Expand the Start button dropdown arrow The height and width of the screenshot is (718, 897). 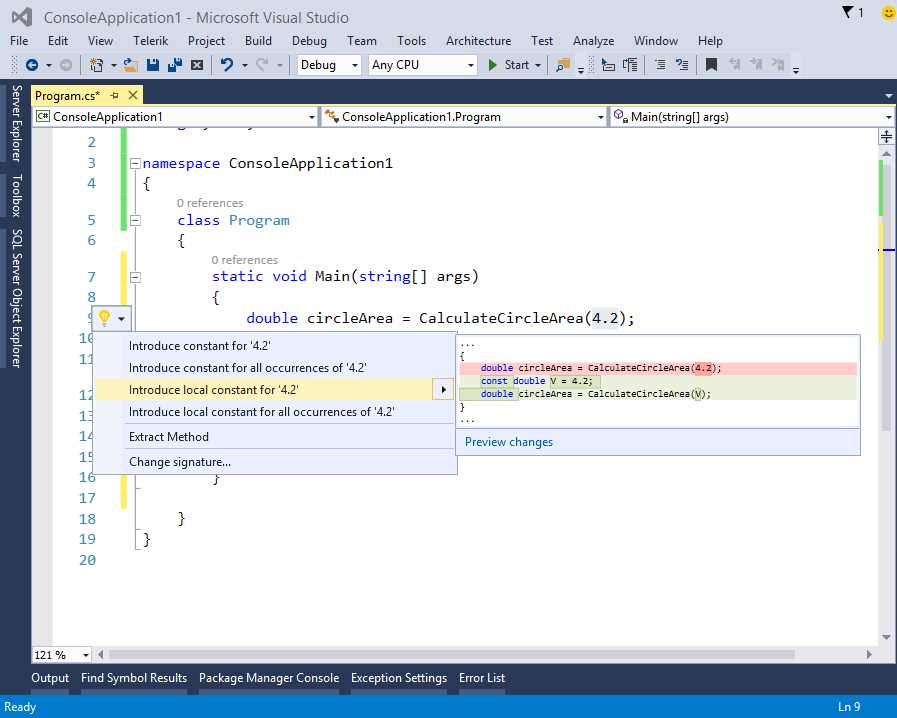[538, 65]
